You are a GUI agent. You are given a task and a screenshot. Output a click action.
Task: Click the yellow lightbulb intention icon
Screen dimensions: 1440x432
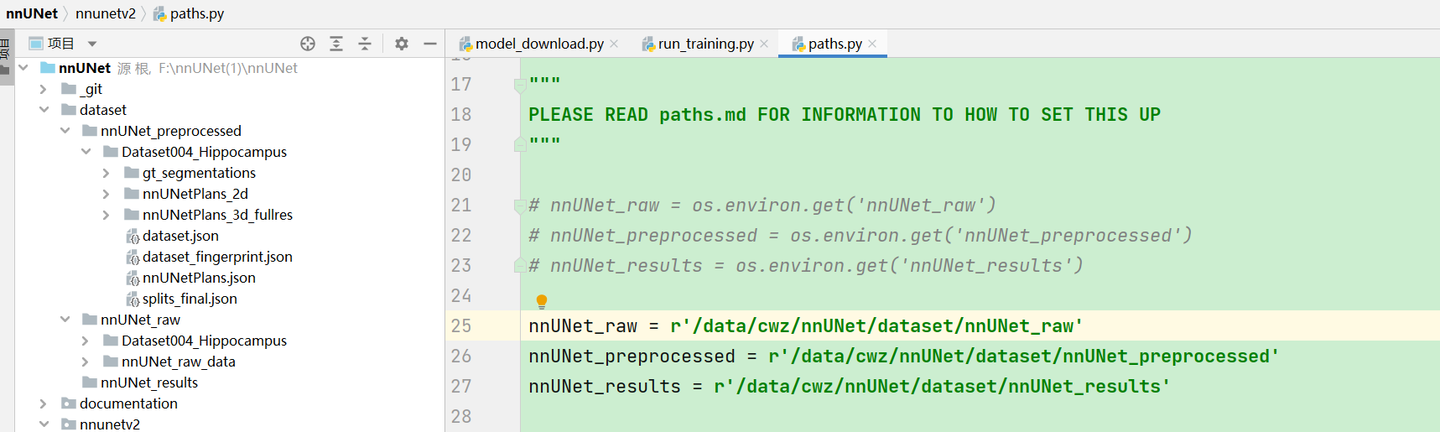[541, 301]
